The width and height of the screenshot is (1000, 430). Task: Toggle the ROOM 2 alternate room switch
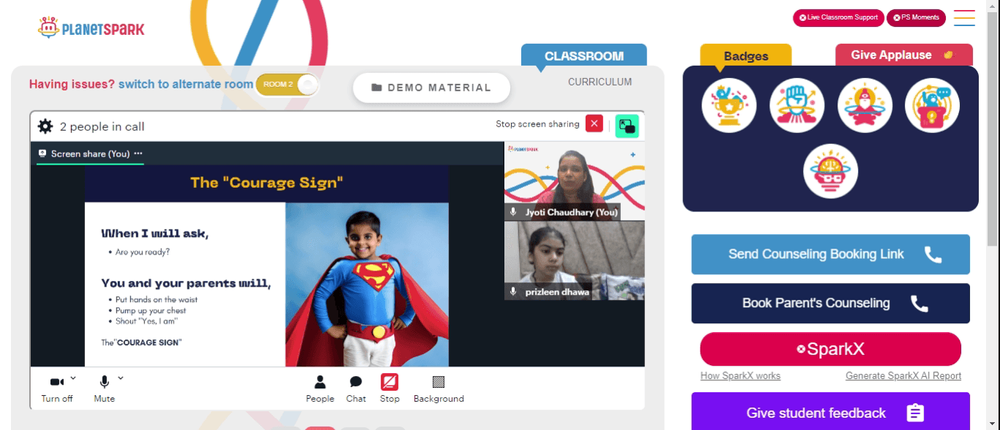coord(287,84)
